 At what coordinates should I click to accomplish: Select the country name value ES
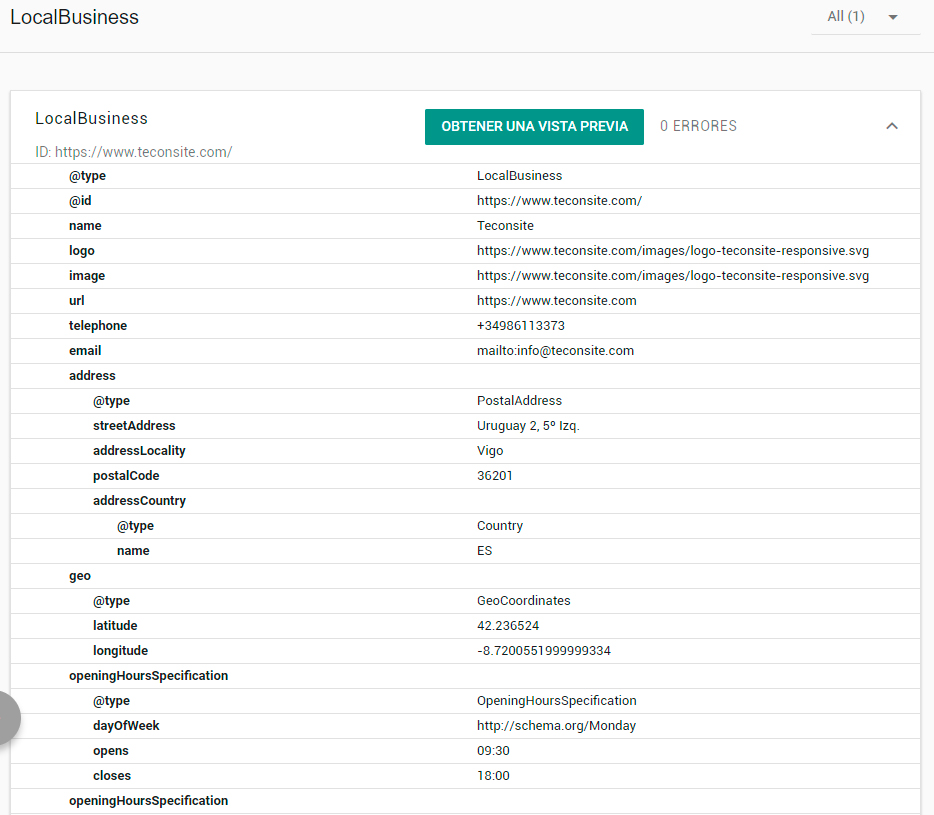click(x=484, y=551)
